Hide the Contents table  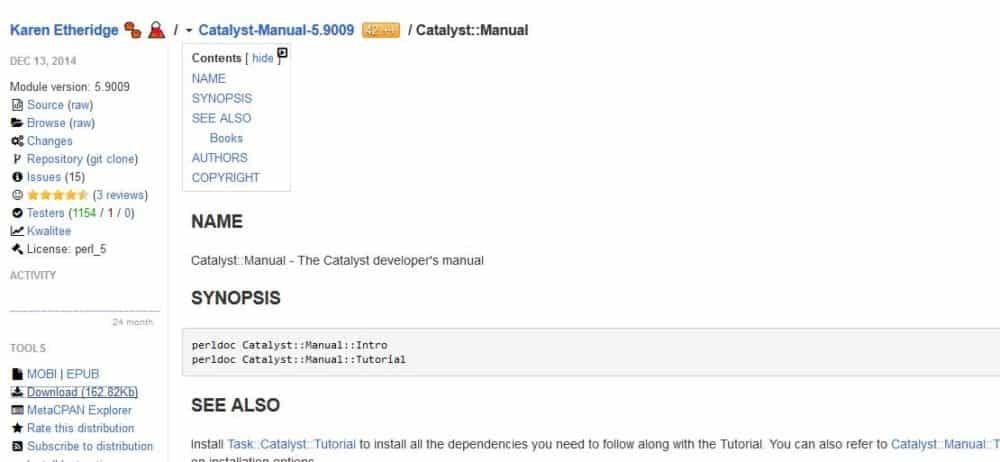tap(262, 59)
